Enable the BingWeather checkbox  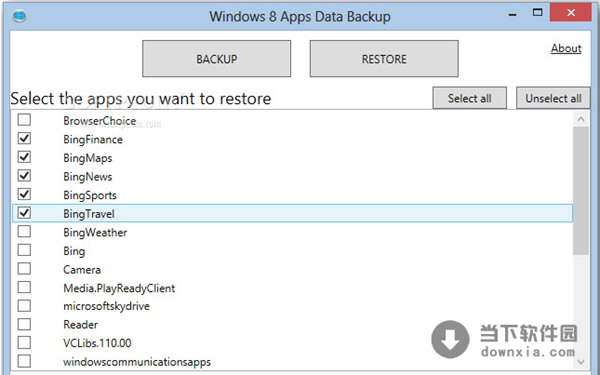(24, 232)
